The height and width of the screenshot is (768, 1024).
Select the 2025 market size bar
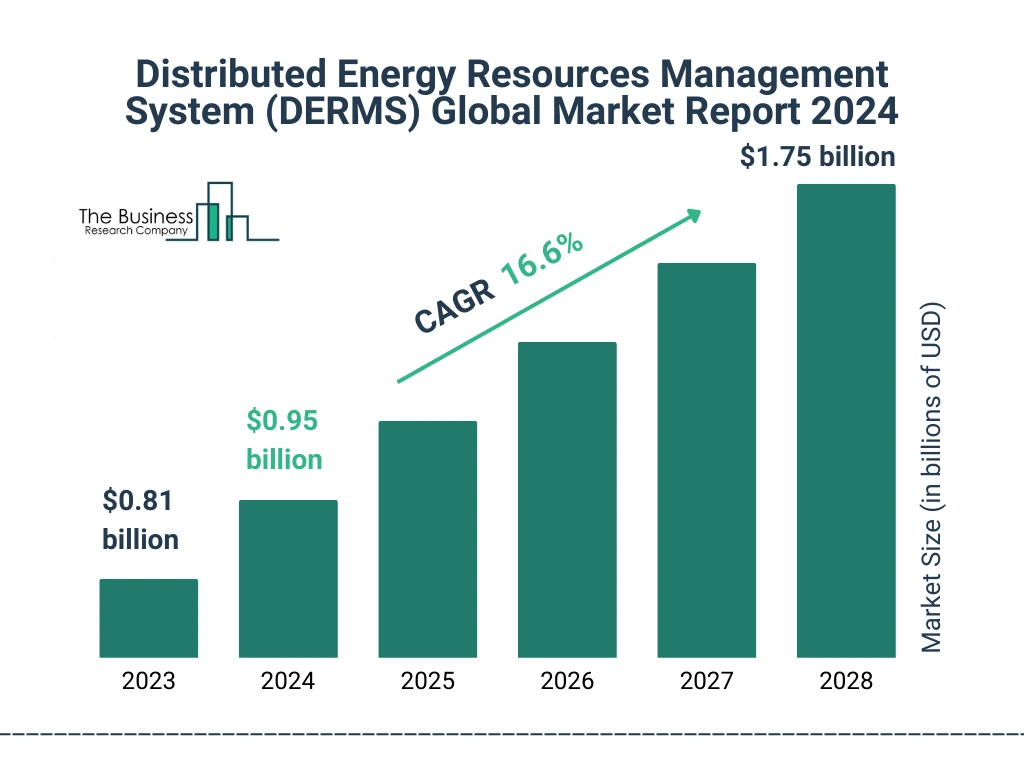pyautogui.click(x=427, y=540)
